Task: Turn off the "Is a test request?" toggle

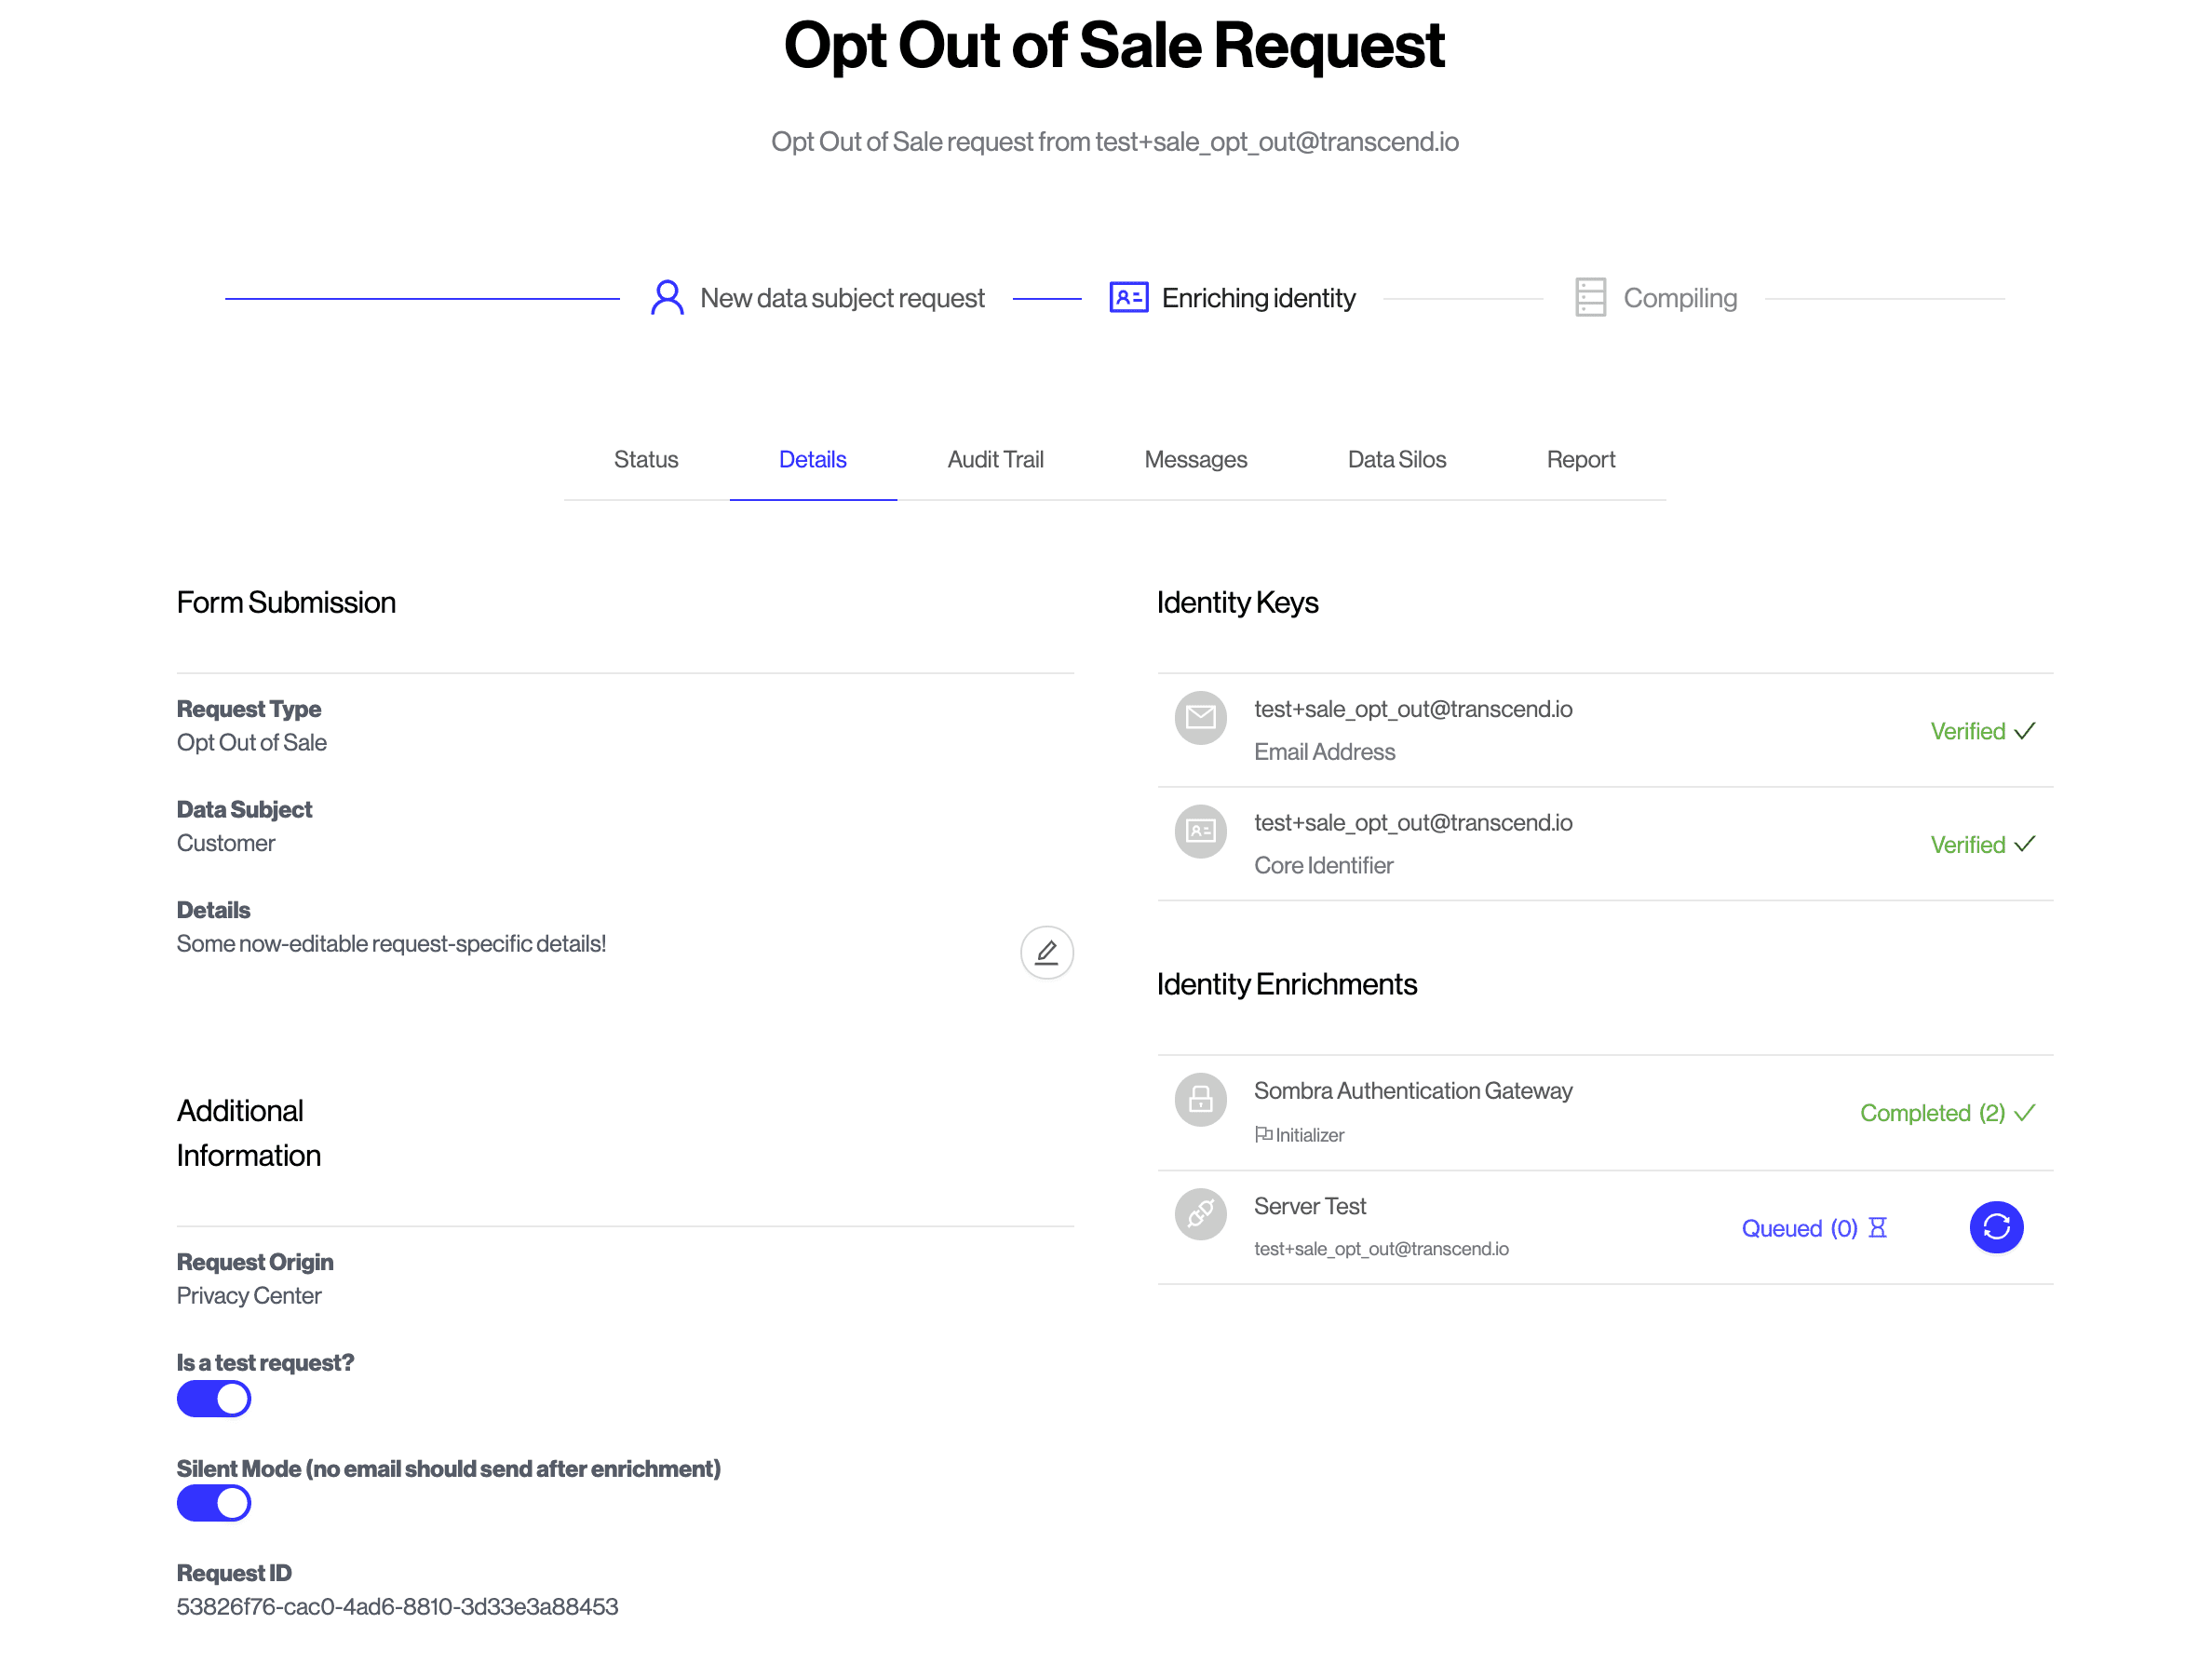Action: (214, 1399)
